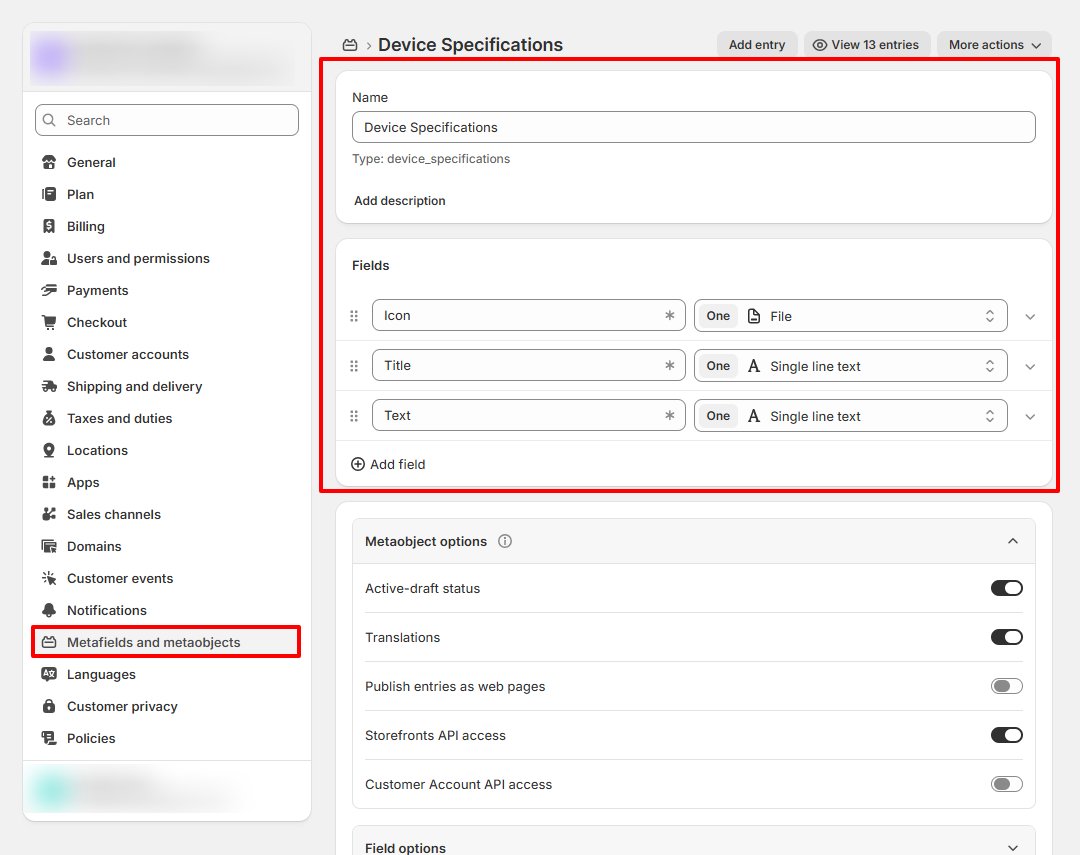Image resolution: width=1080 pixels, height=855 pixels.
Task: Click the Notifications bell icon
Action: (49, 610)
